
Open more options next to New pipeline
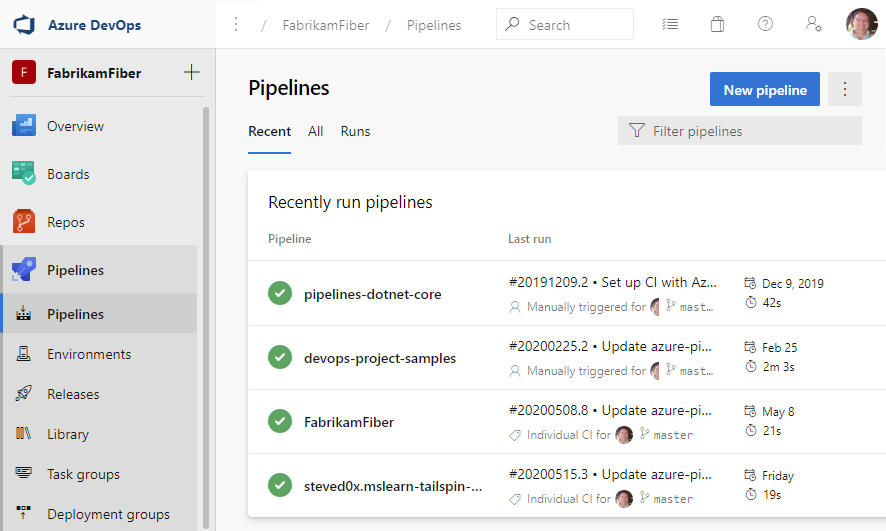[x=845, y=89]
